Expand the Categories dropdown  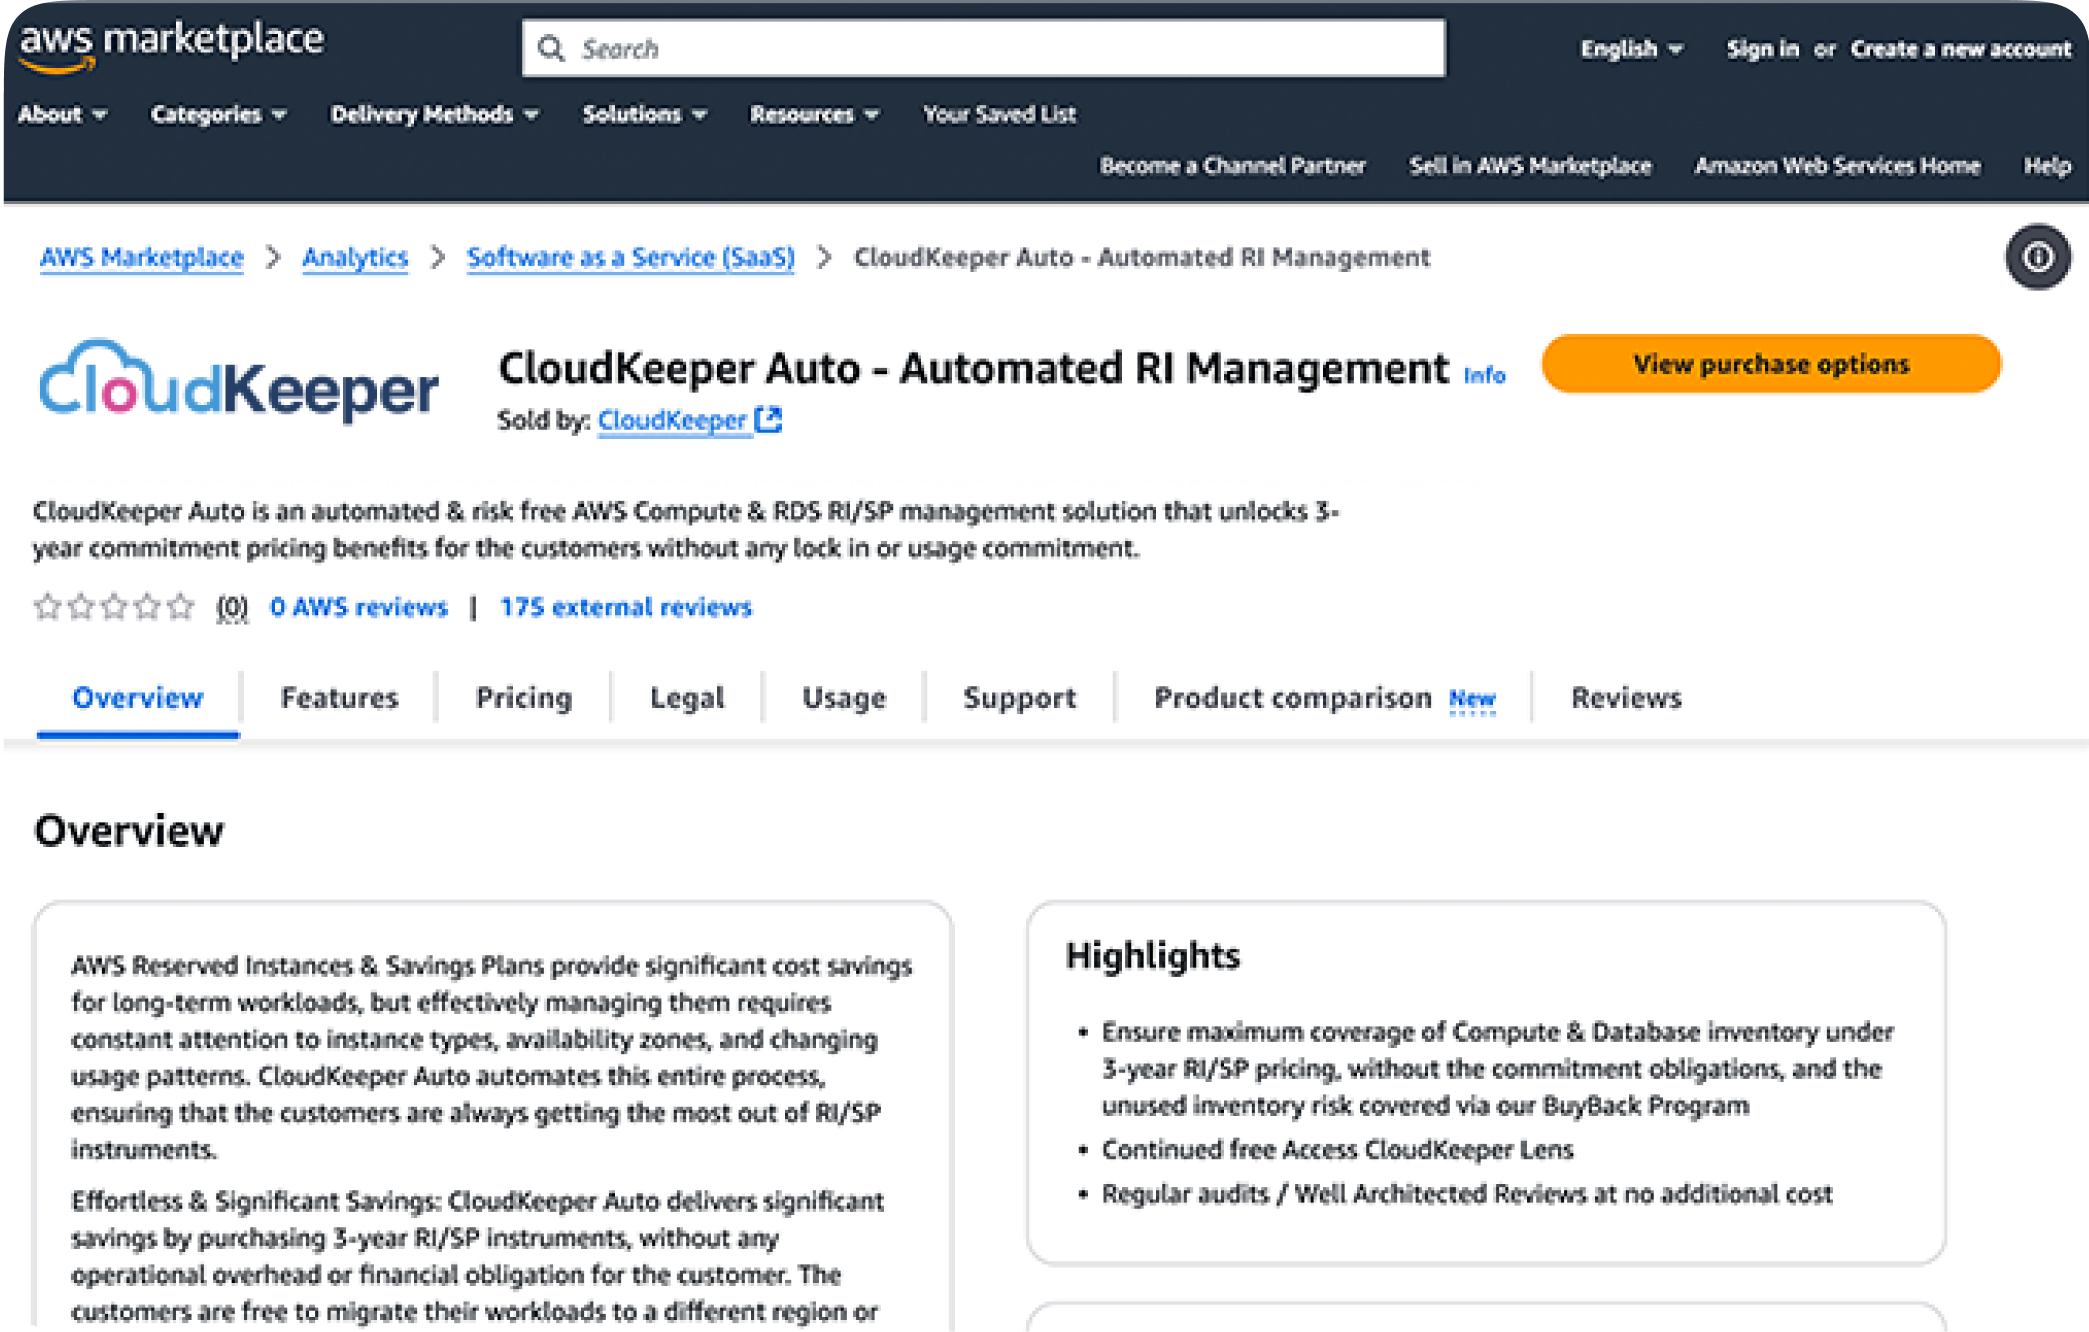[x=218, y=114]
